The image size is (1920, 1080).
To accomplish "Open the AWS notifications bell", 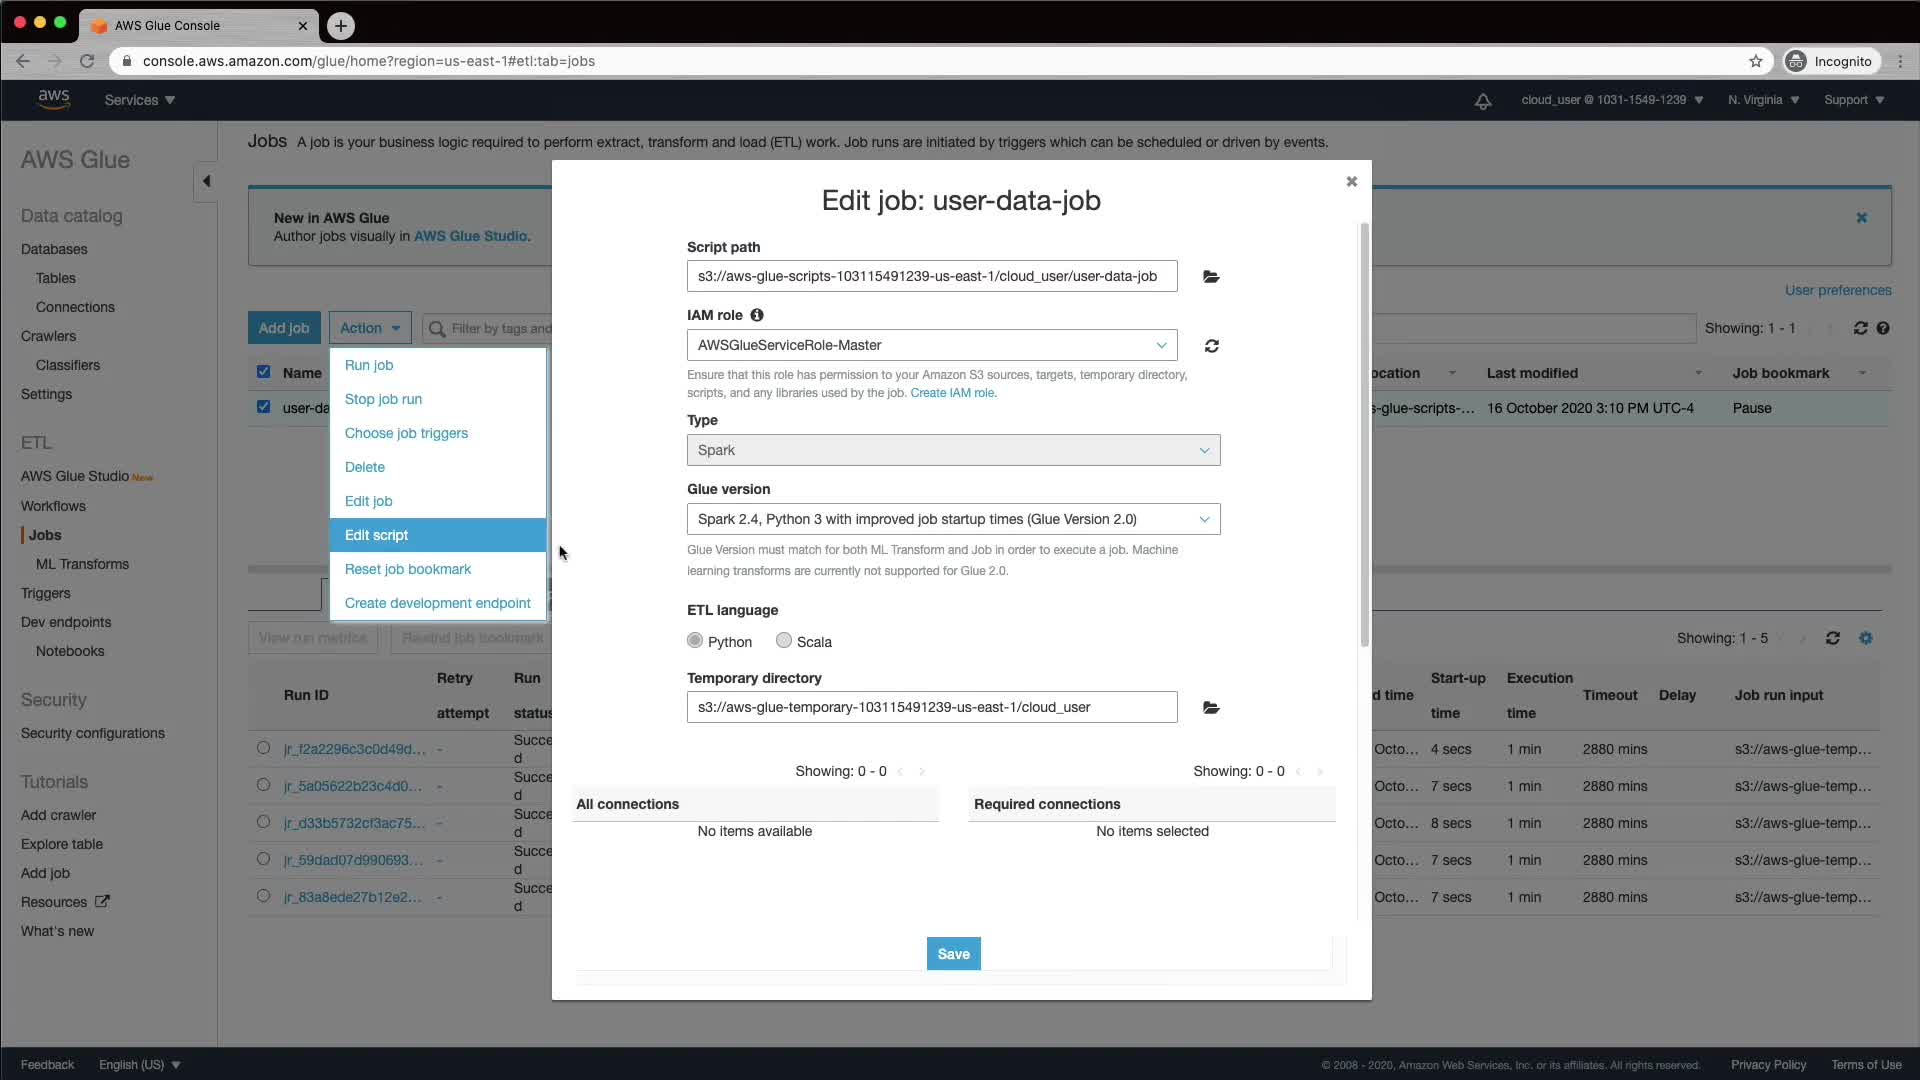I will point(1483,101).
